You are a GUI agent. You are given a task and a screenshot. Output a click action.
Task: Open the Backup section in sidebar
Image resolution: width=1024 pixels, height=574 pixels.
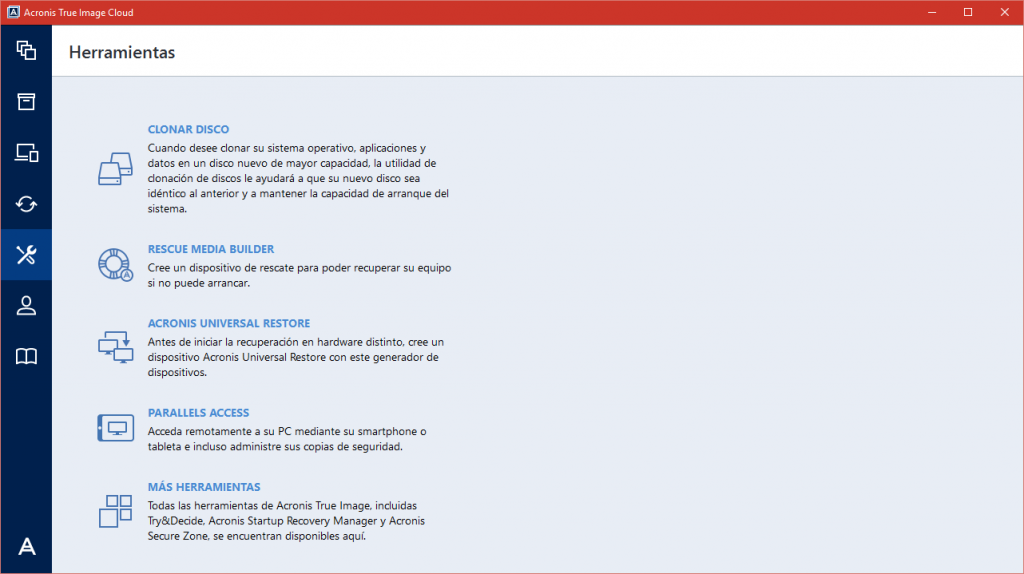26,50
